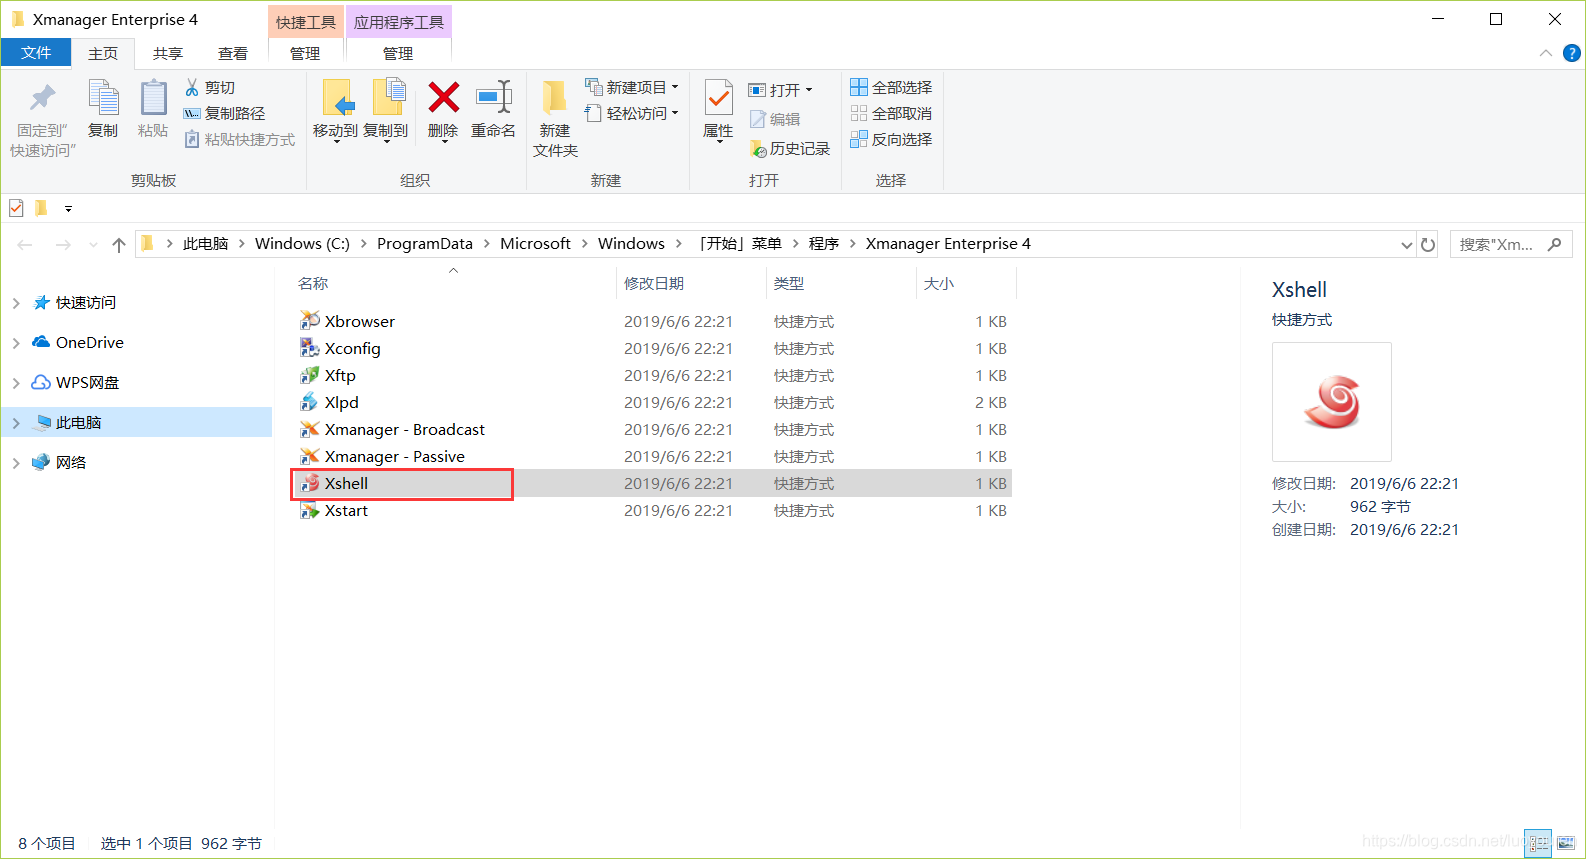Select the Cut scissors command

210,88
